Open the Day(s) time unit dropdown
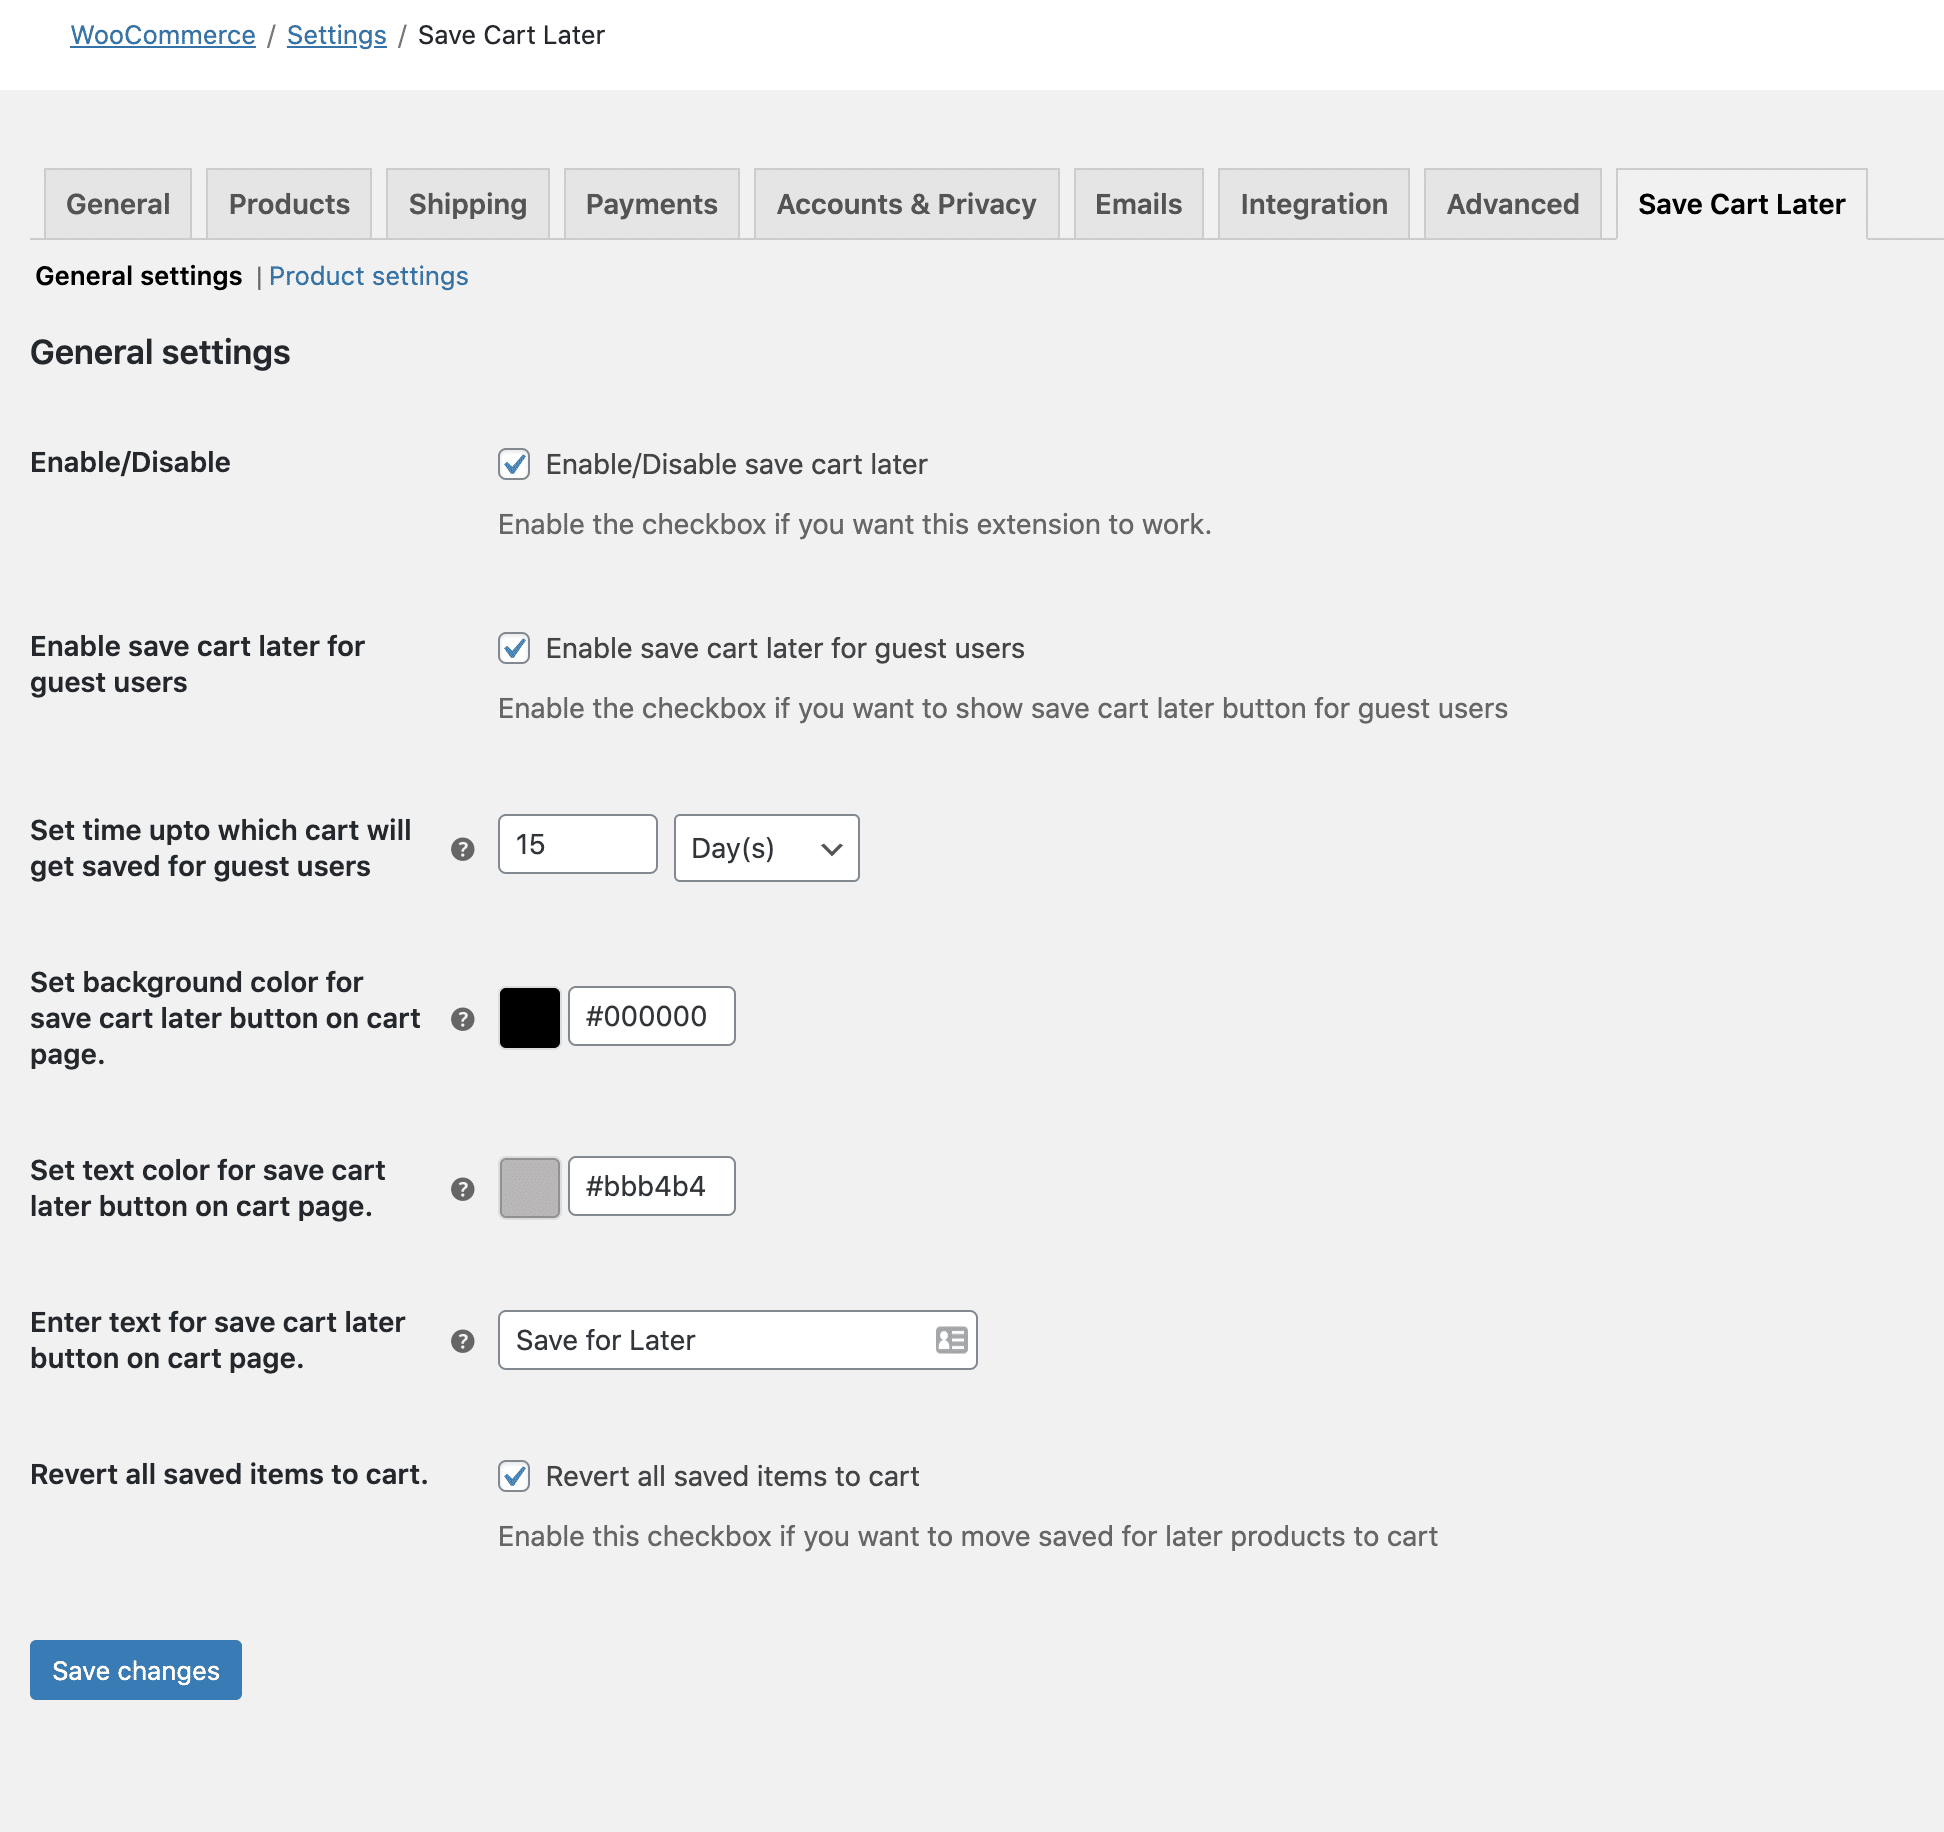The height and width of the screenshot is (1832, 1944). (766, 848)
